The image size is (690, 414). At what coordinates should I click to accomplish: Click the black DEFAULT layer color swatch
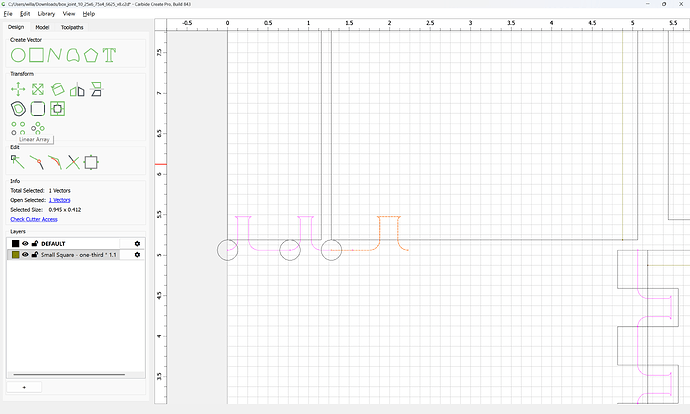[x=15, y=243]
